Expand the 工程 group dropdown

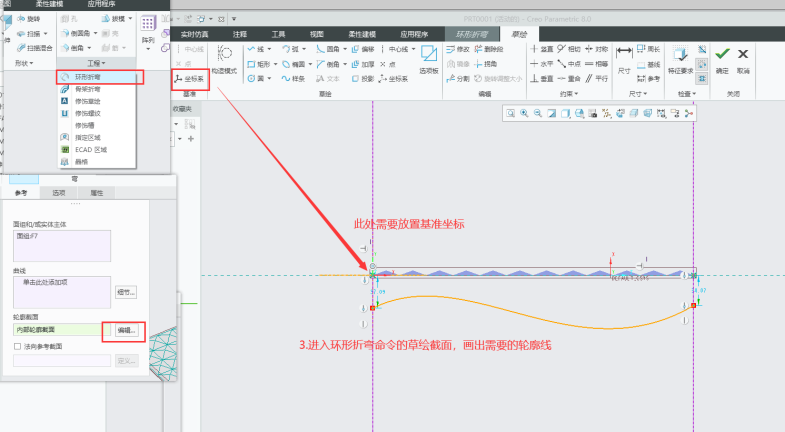tap(97, 63)
